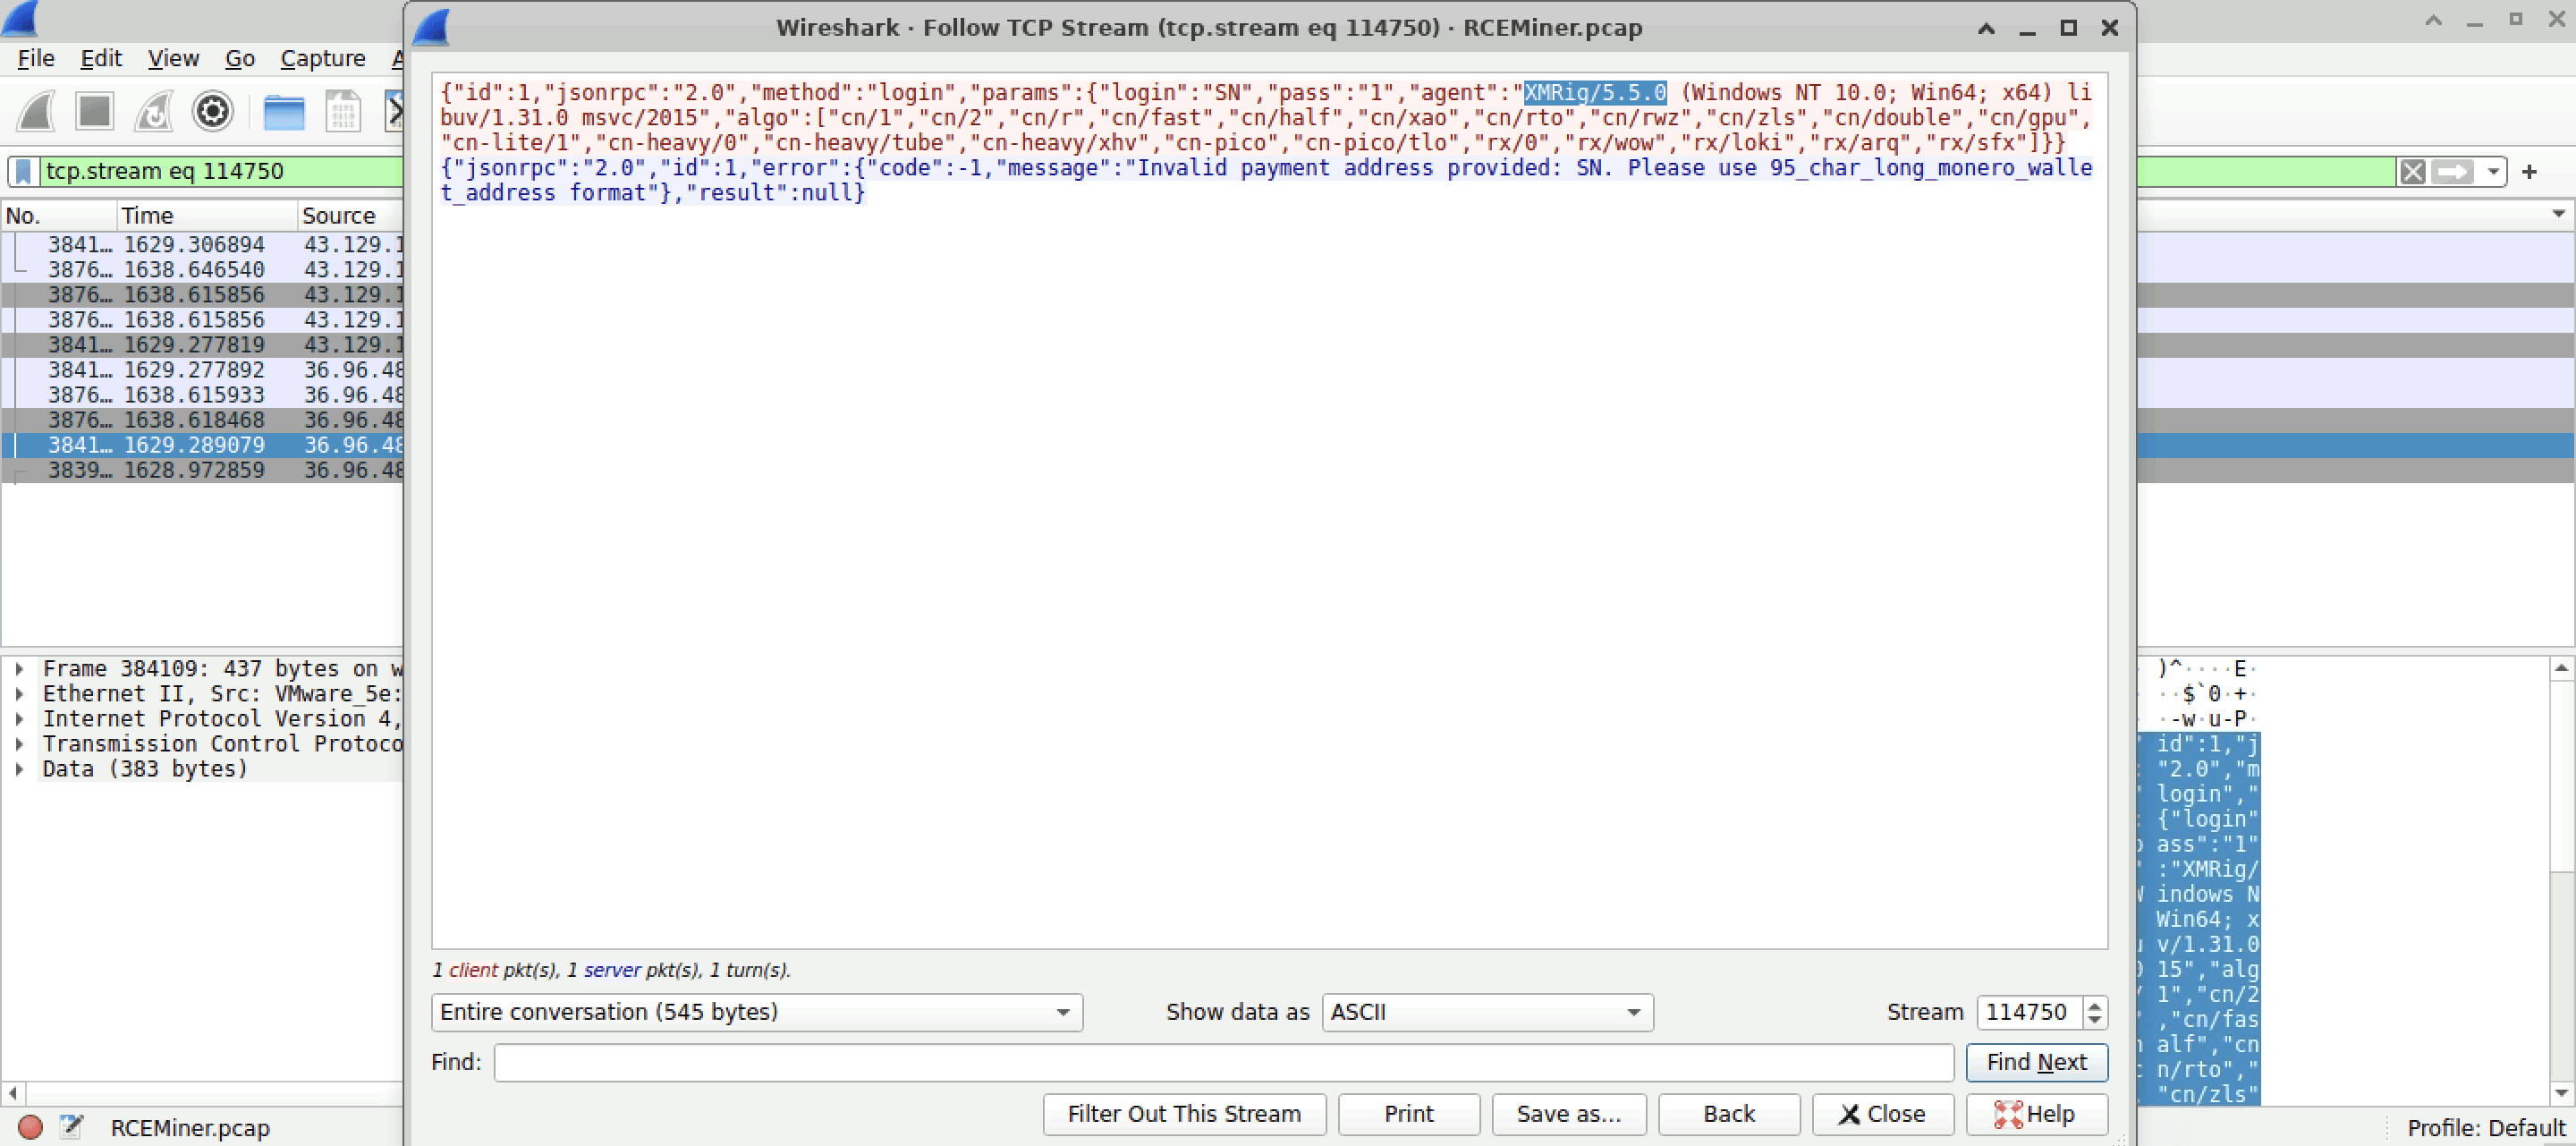Open the Show data as ASCII dropdown
Viewport: 2576px width, 1146px height.
coord(1487,1012)
